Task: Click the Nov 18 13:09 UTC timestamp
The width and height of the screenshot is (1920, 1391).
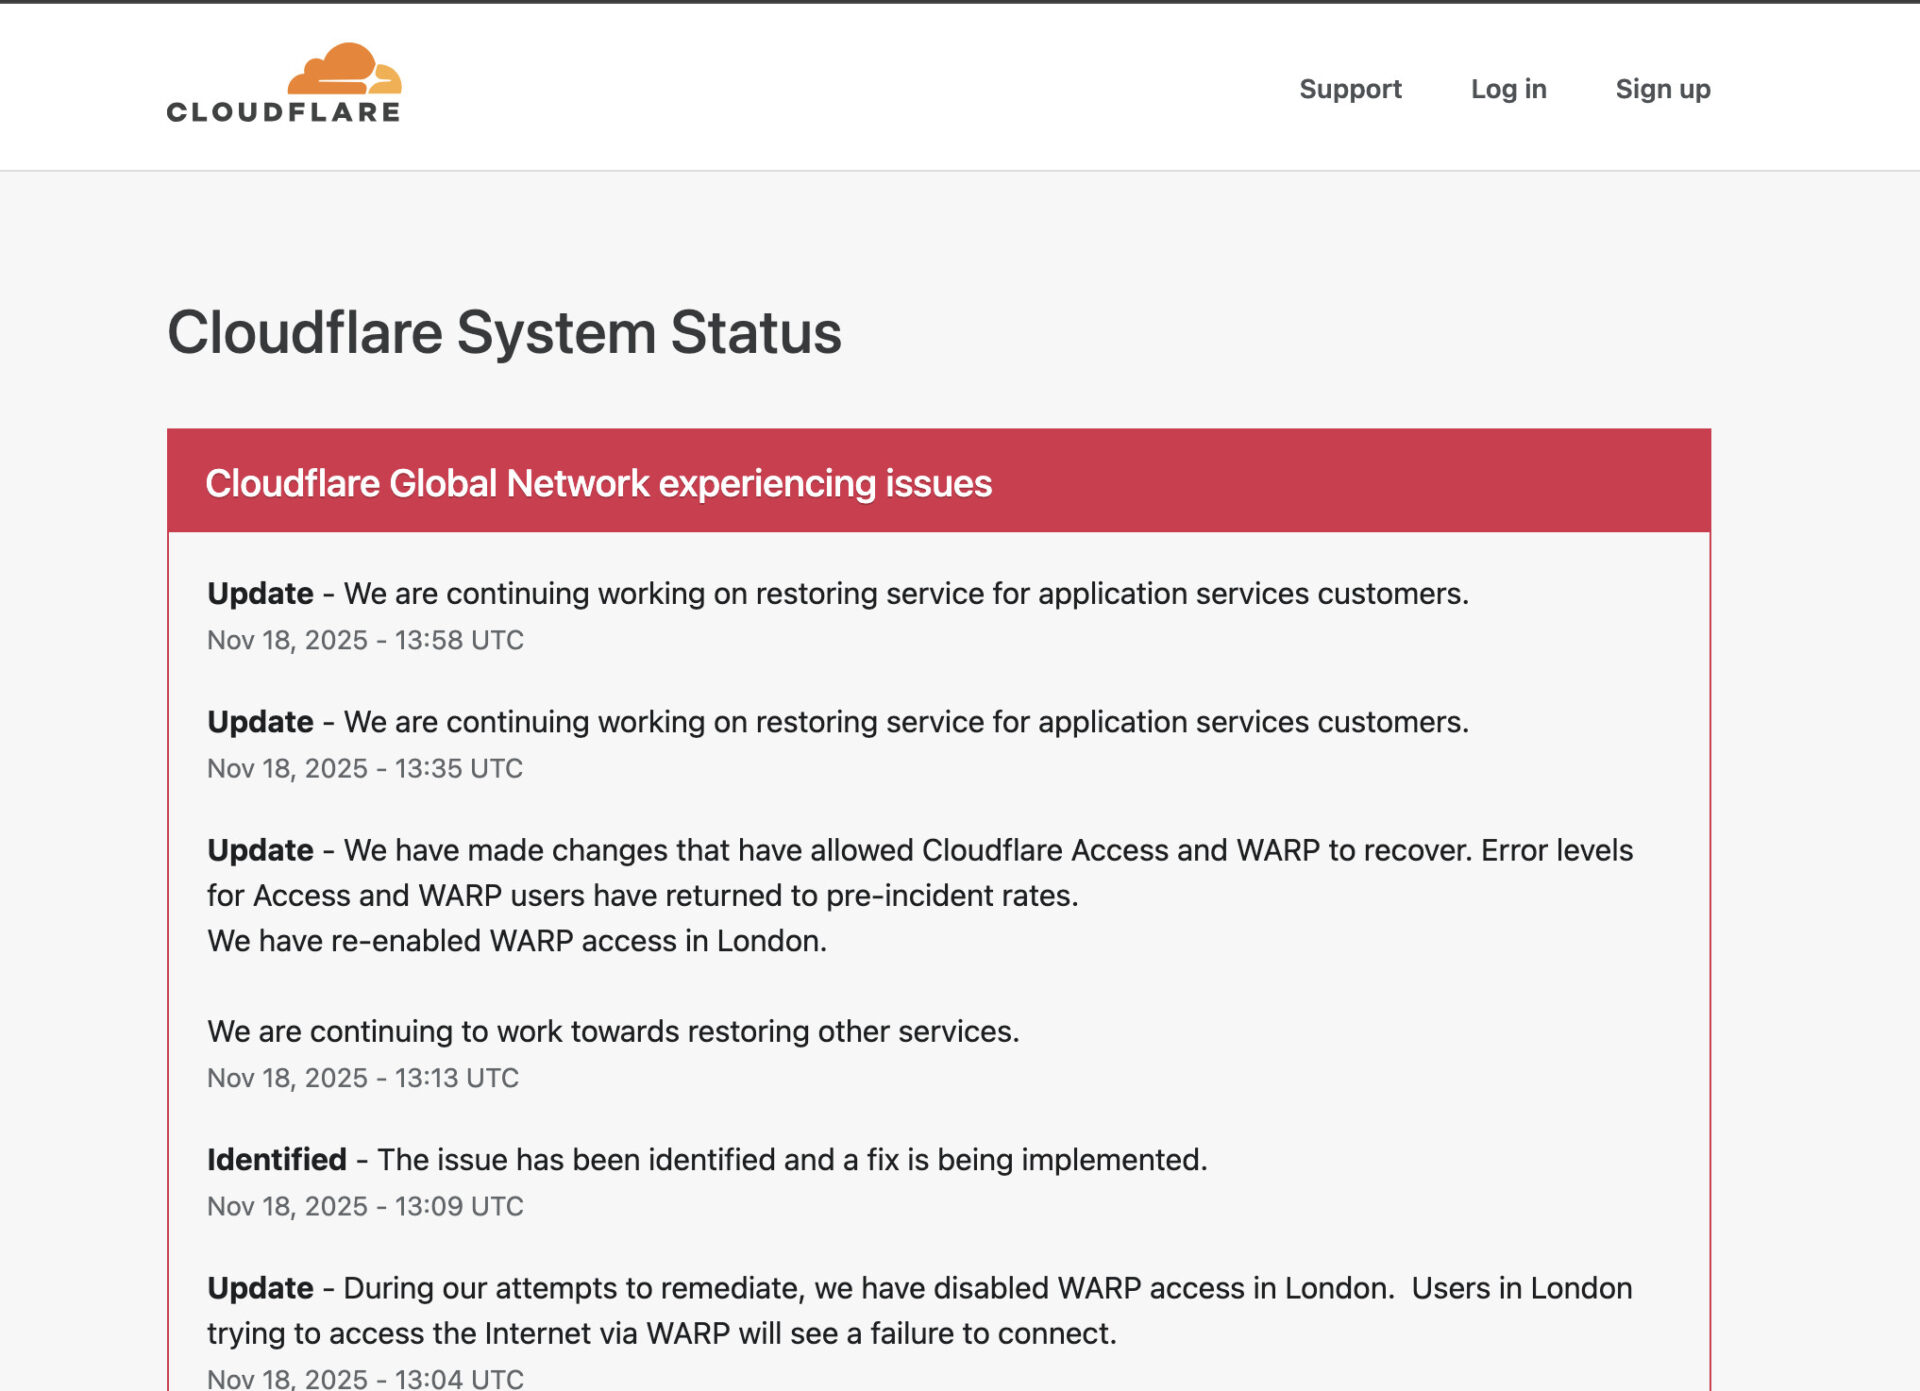Action: click(x=364, y=1206)
